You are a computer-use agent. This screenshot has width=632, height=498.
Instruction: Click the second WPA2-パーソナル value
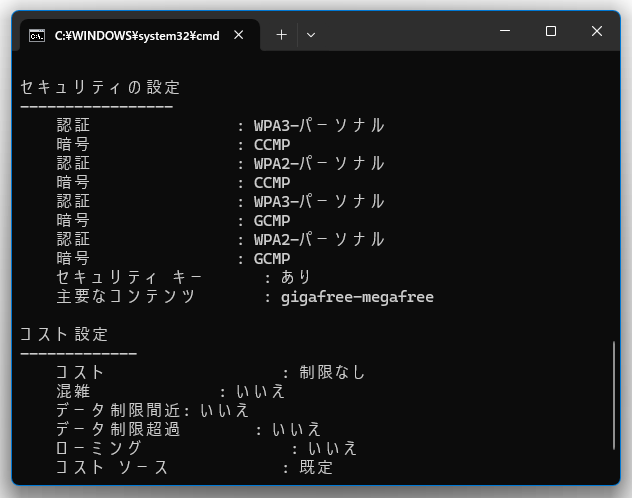[319, 239]
